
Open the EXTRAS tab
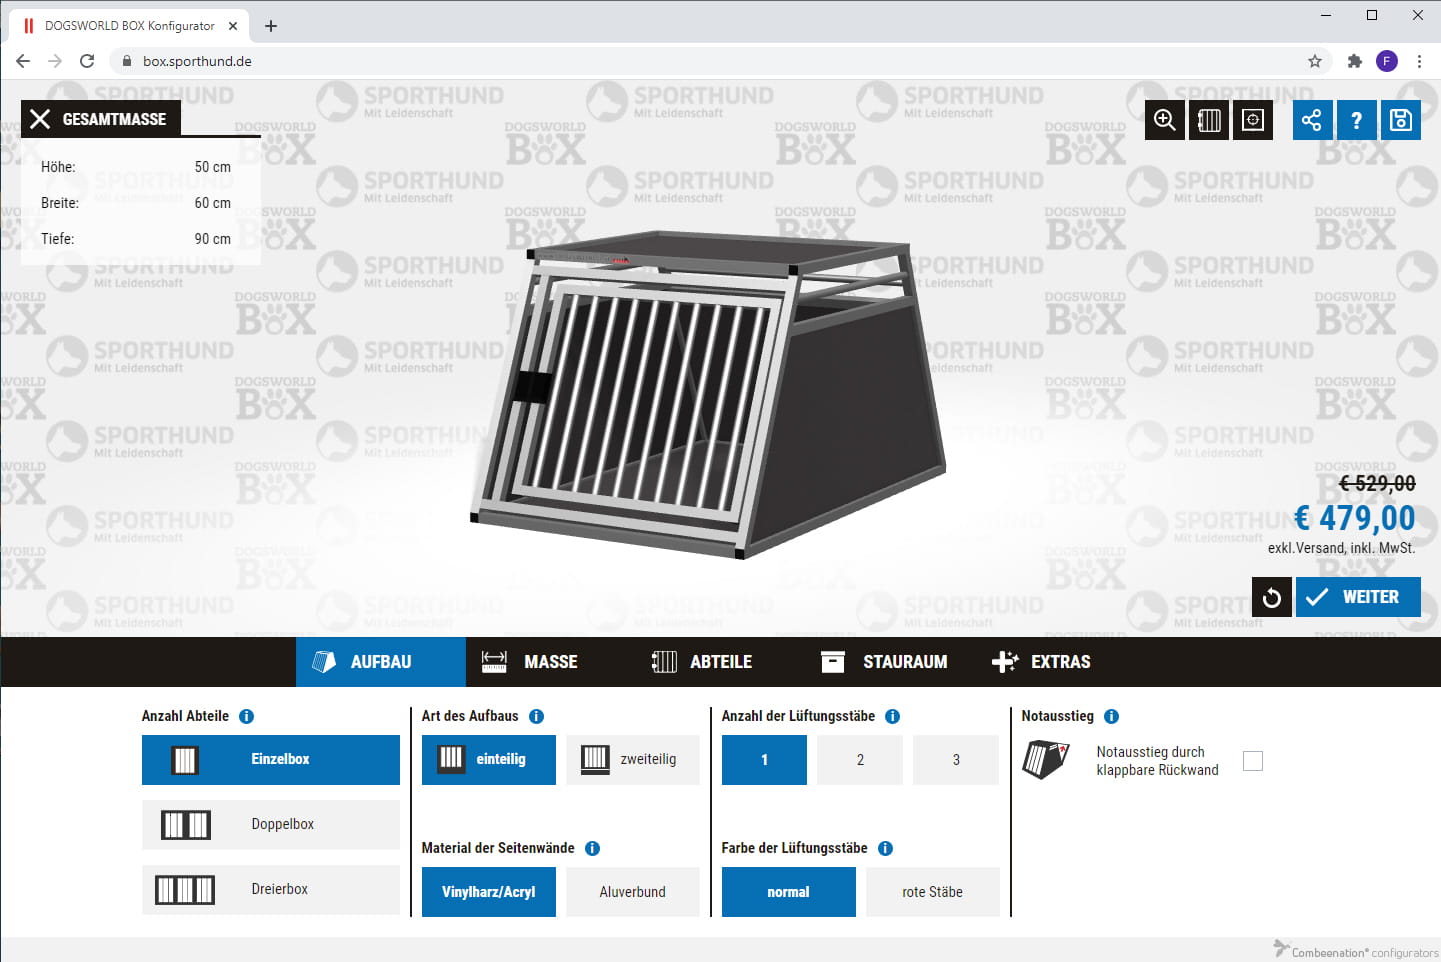[x=1041, y=662]
